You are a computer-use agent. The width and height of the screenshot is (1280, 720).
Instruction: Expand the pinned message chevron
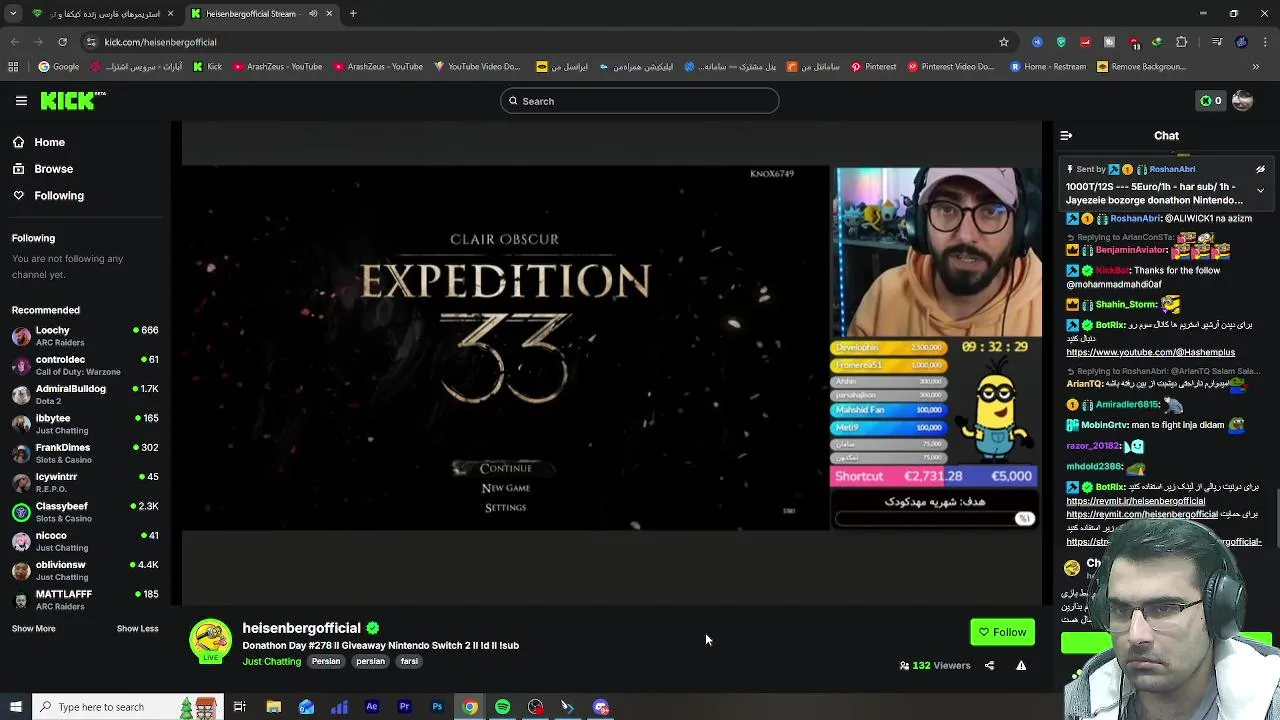click(x=1260, y=190)
